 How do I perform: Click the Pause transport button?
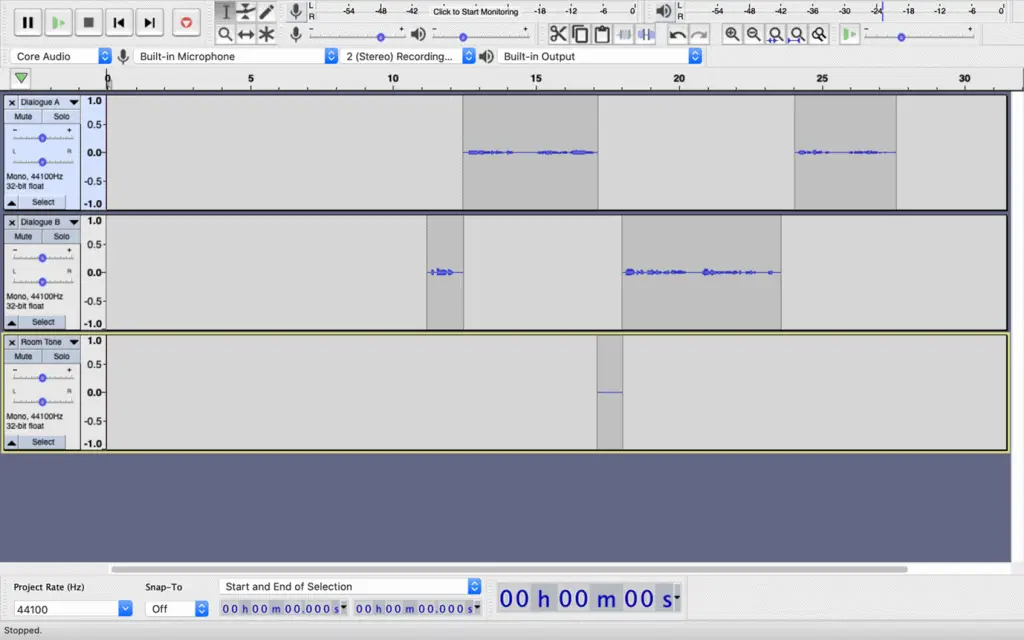[27, 23]
